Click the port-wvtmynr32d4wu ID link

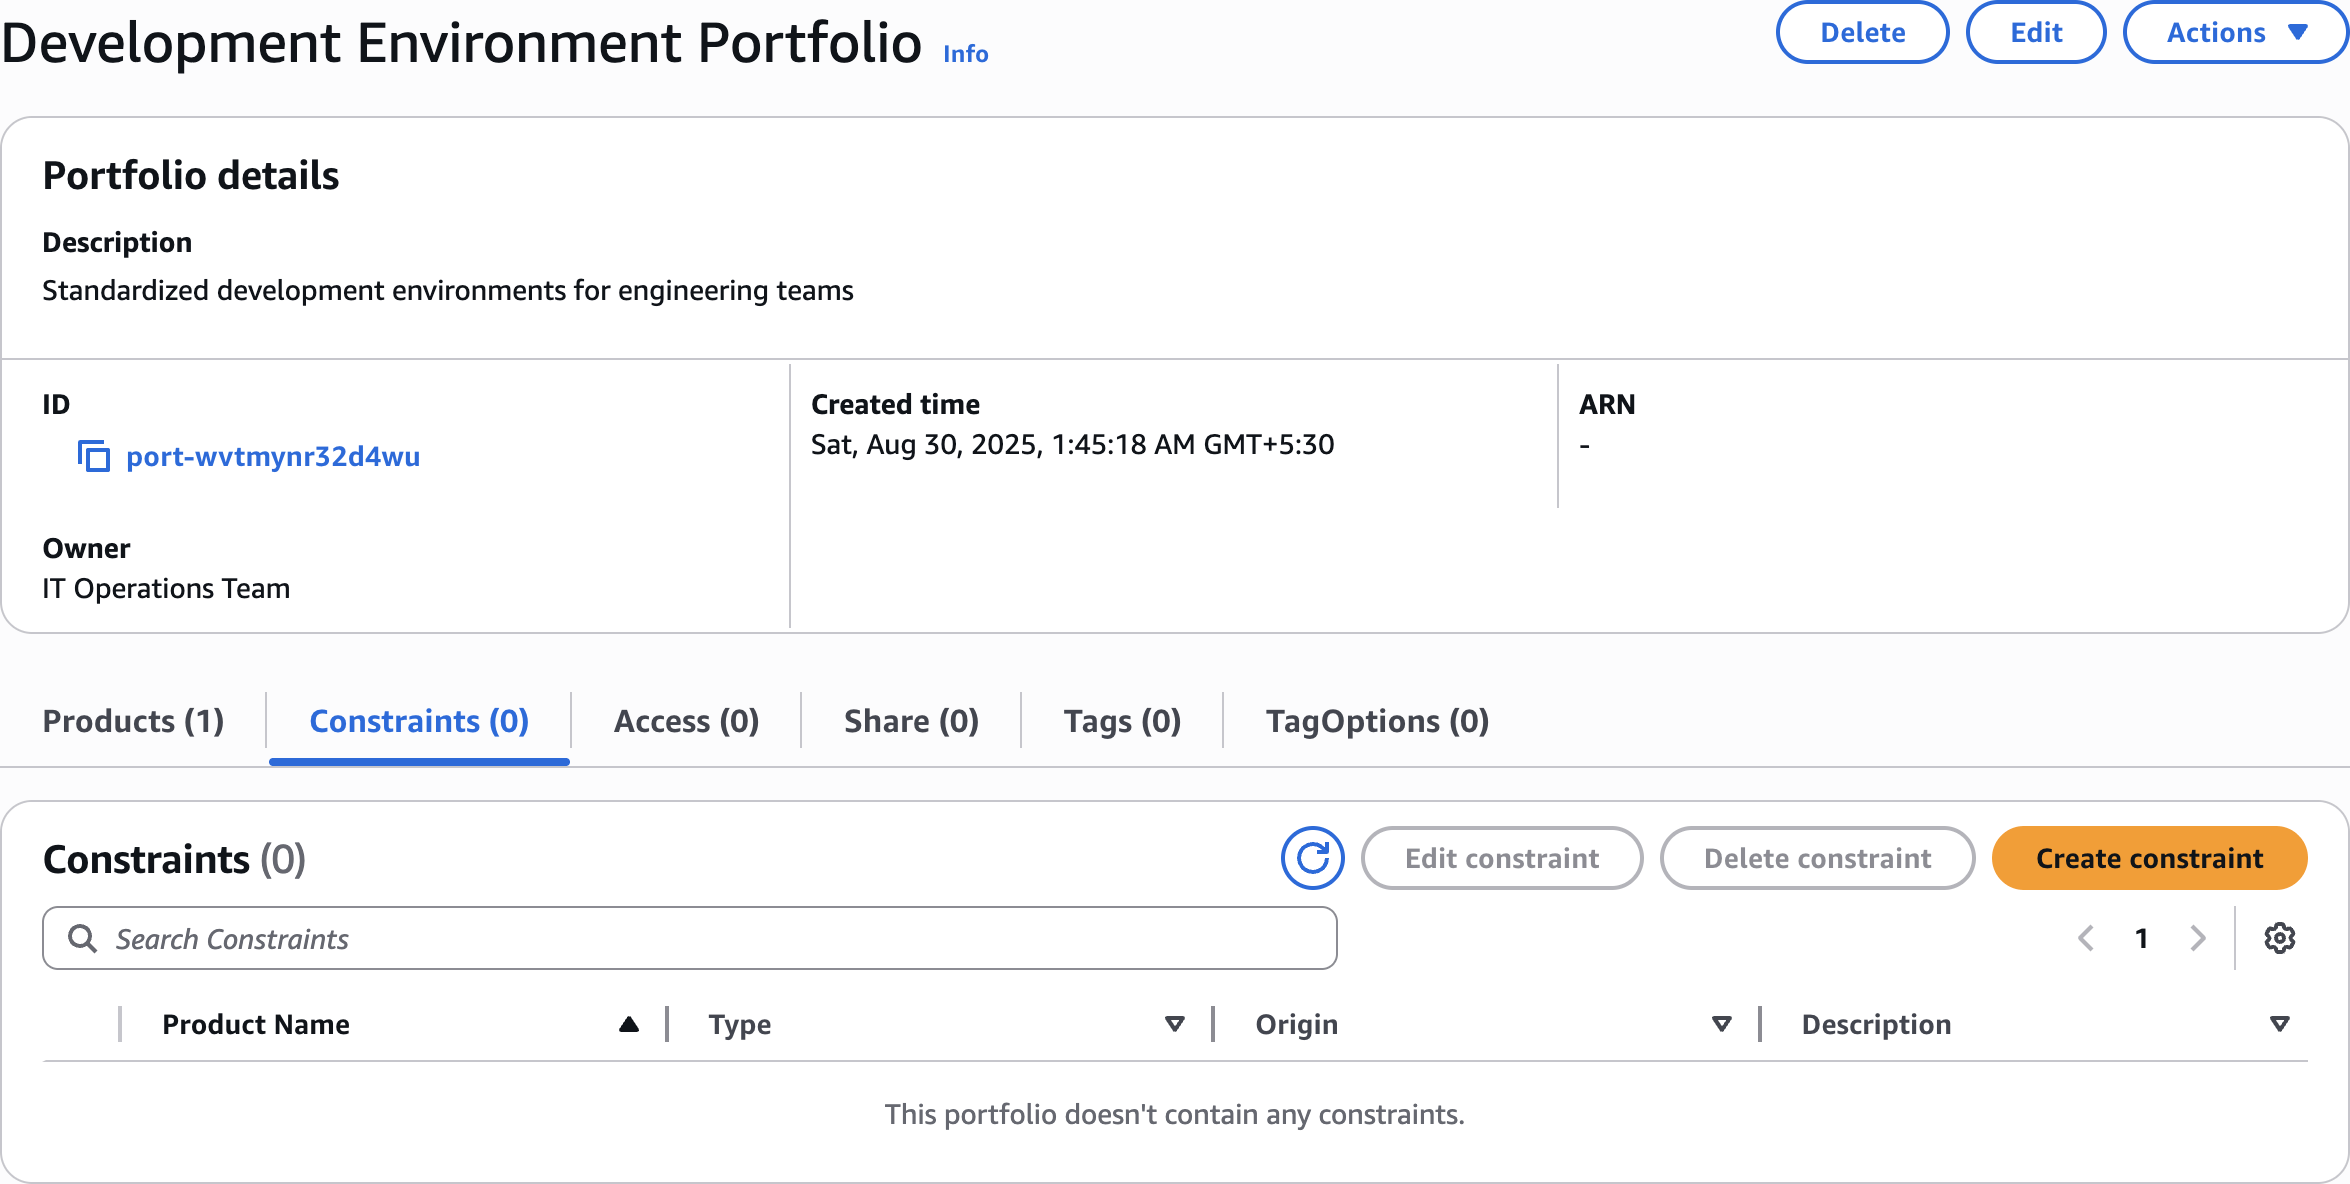273,456
